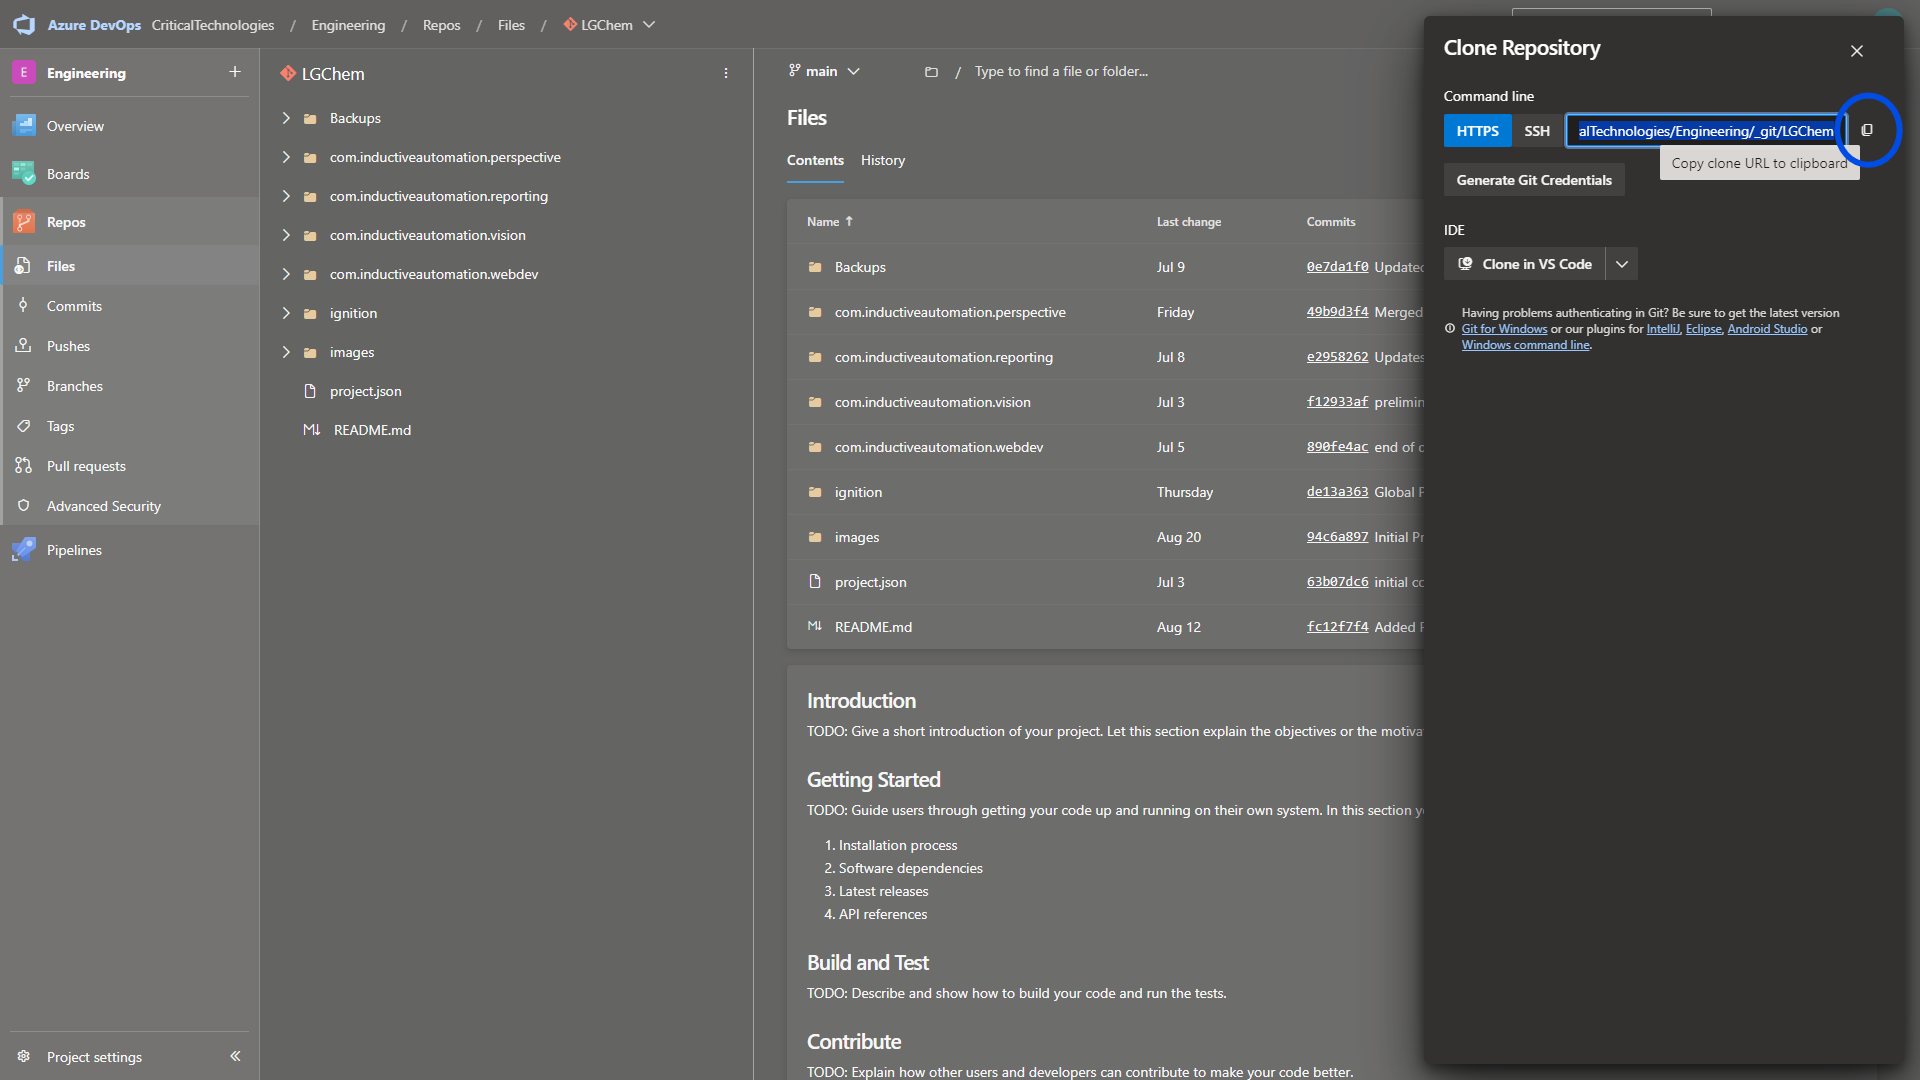Screen dimensions: 1920x1080
Task: Click the plus icon next to Engineering
Action: [x=235, y=72]
